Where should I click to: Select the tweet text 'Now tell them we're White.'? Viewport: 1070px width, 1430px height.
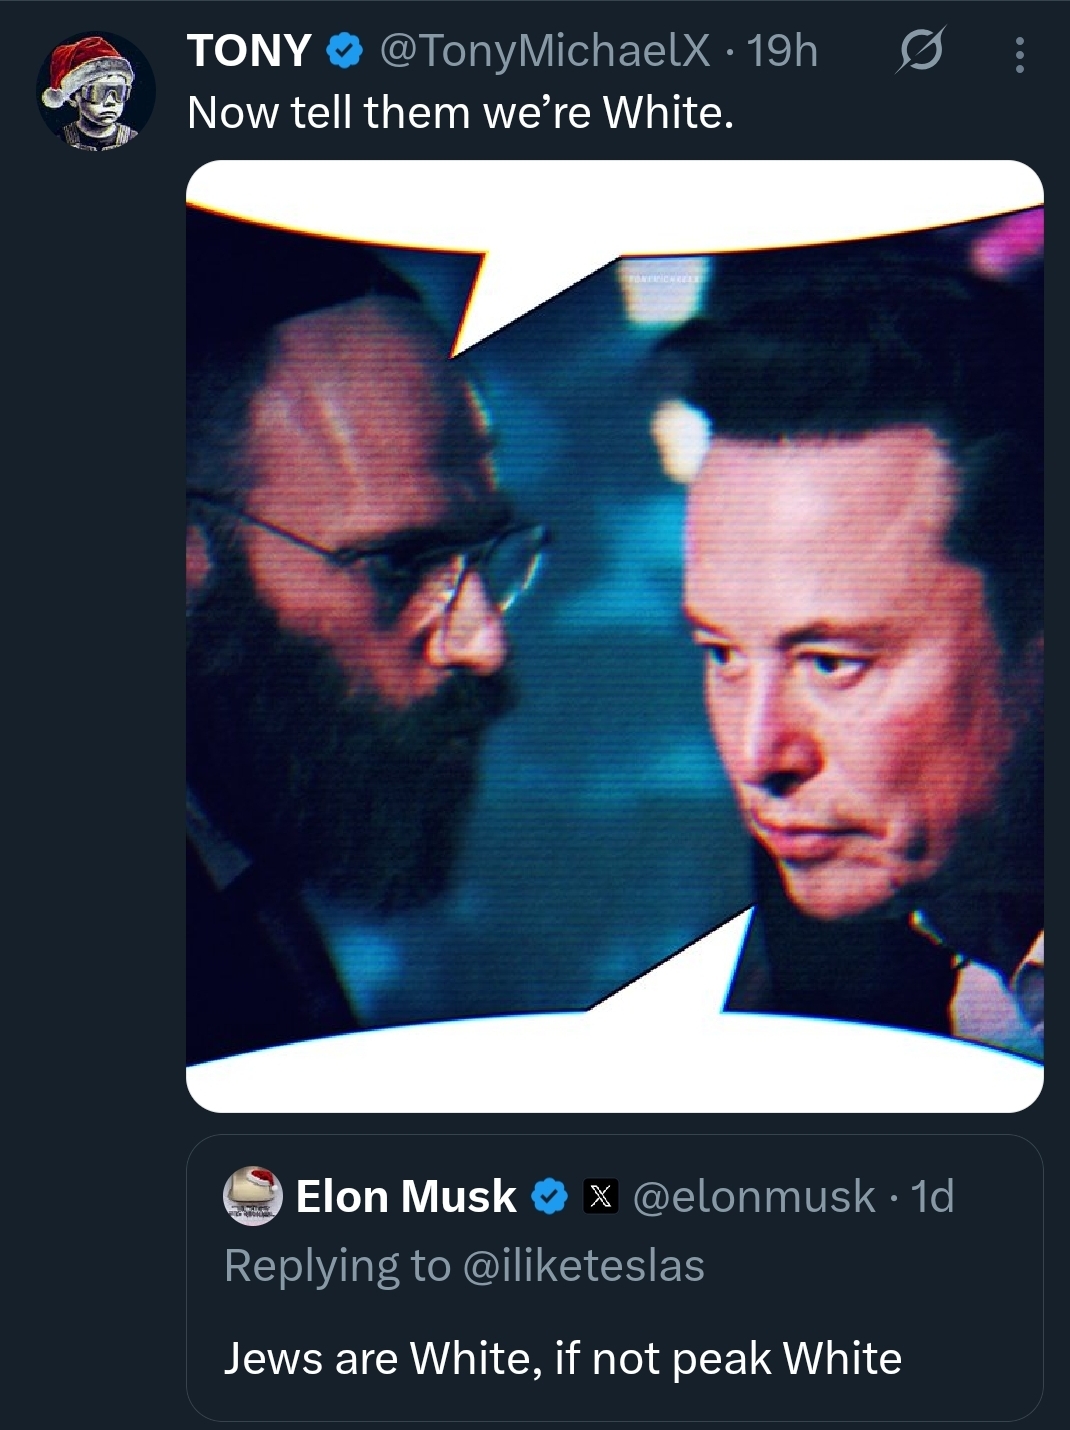pos(460,113)
